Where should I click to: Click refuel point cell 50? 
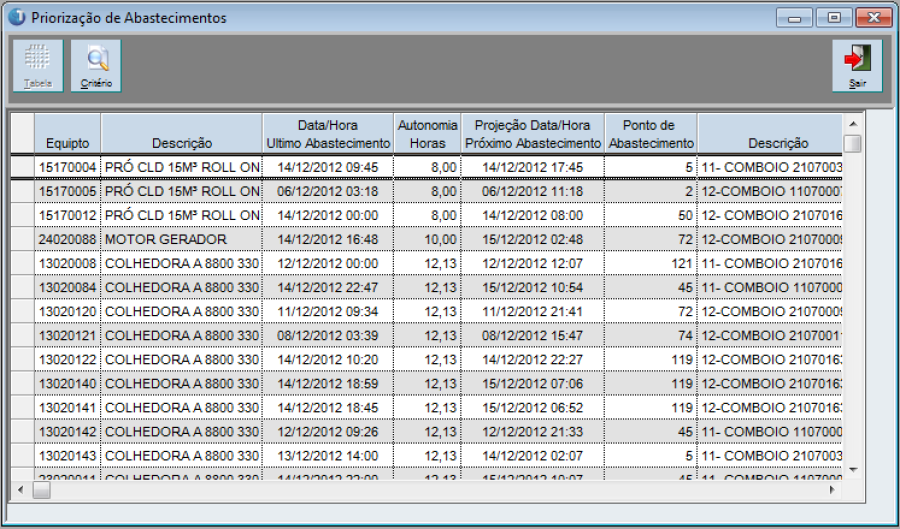point(651,215)
